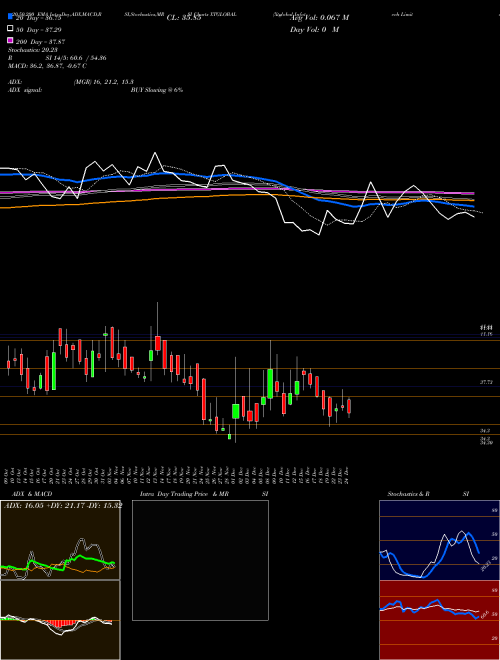Click the 'Avg Vol: 0.067 M' value
Image resolution: width=500 pixels, height=660 pixels.
[320, 18]
